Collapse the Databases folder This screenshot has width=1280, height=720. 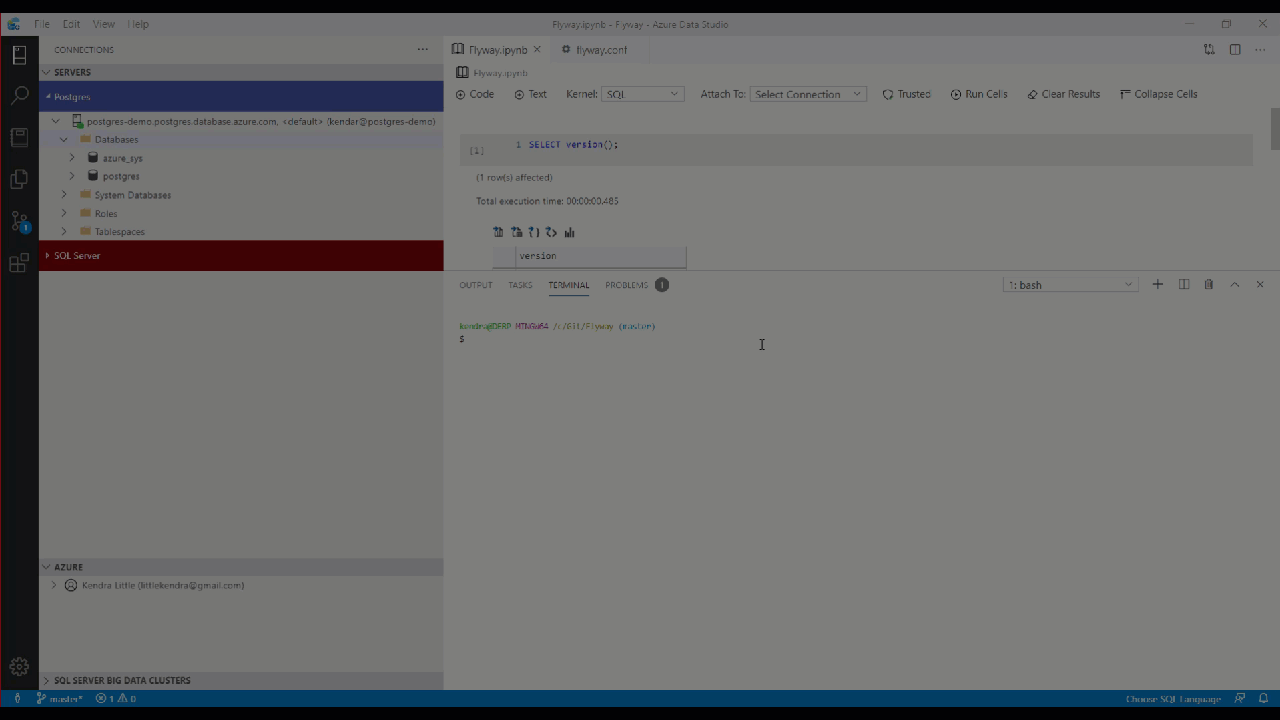coord(65,139)
